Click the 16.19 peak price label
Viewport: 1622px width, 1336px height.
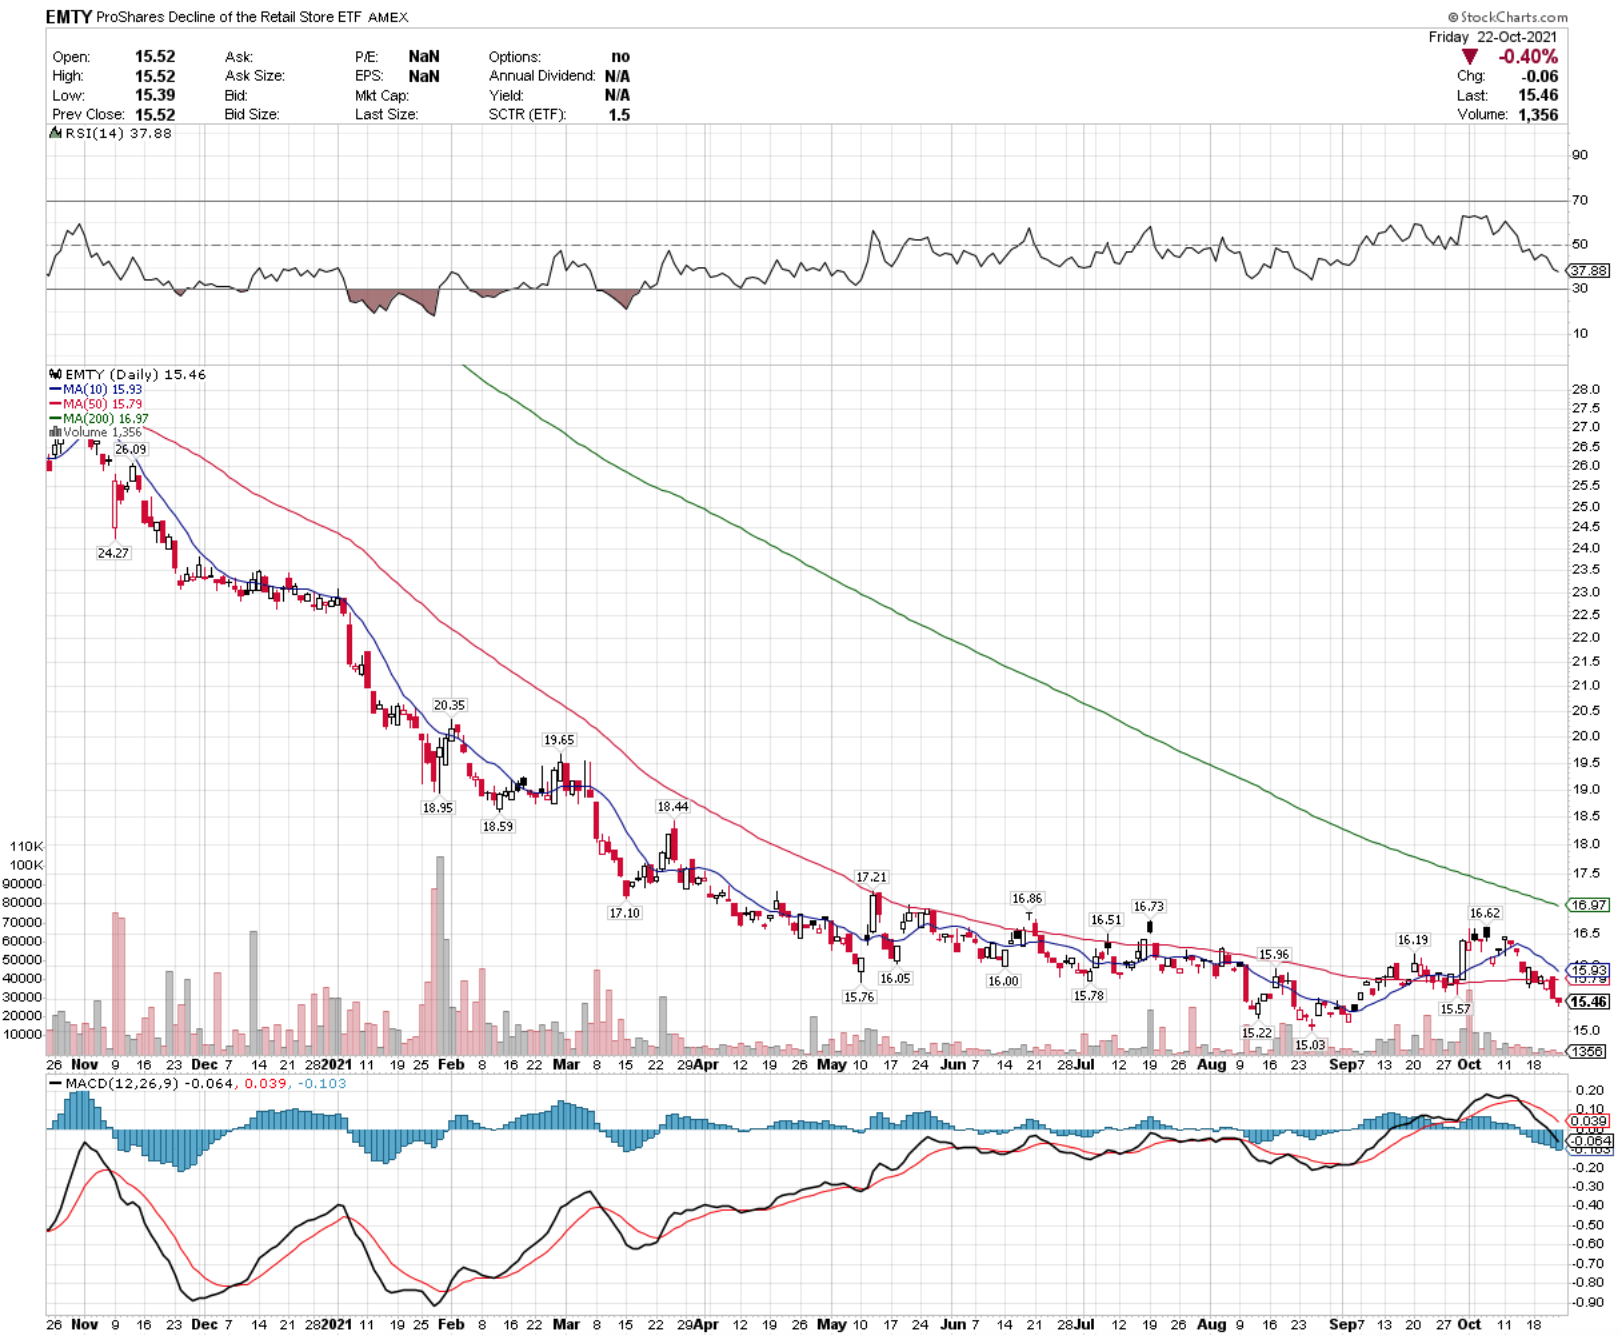pos(1412,939)
